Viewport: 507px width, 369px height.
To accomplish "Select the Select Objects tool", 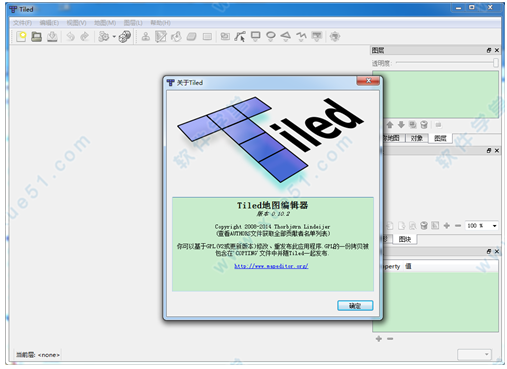I will pos(225,36).
